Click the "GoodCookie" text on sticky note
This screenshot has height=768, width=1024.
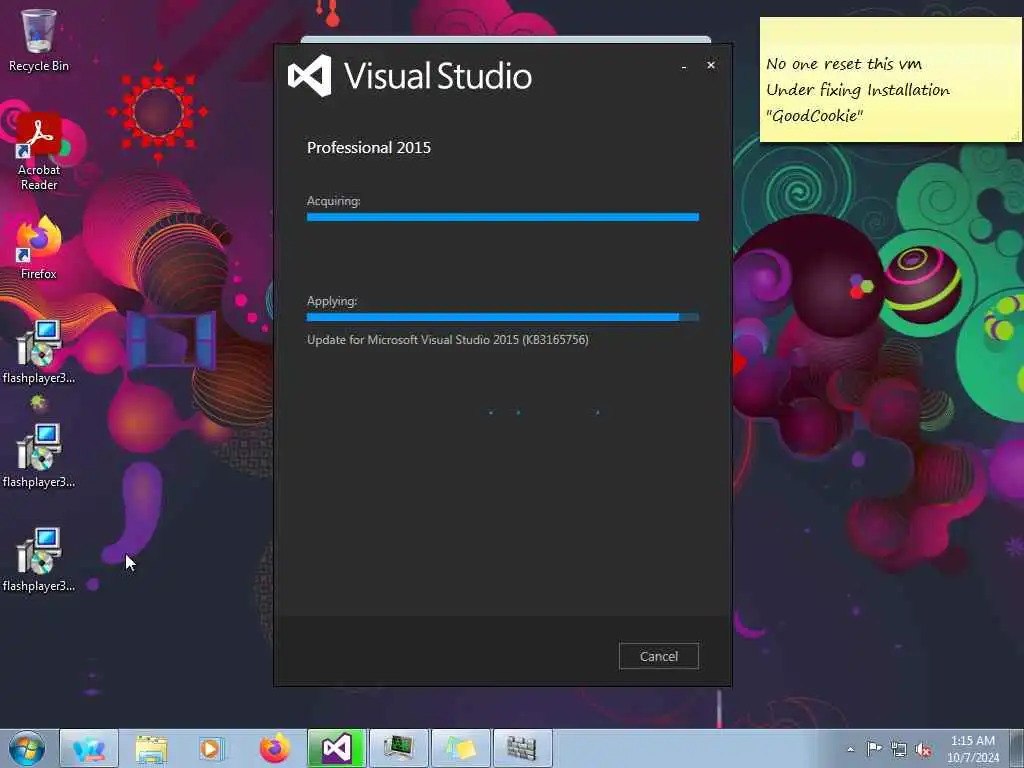814,116
